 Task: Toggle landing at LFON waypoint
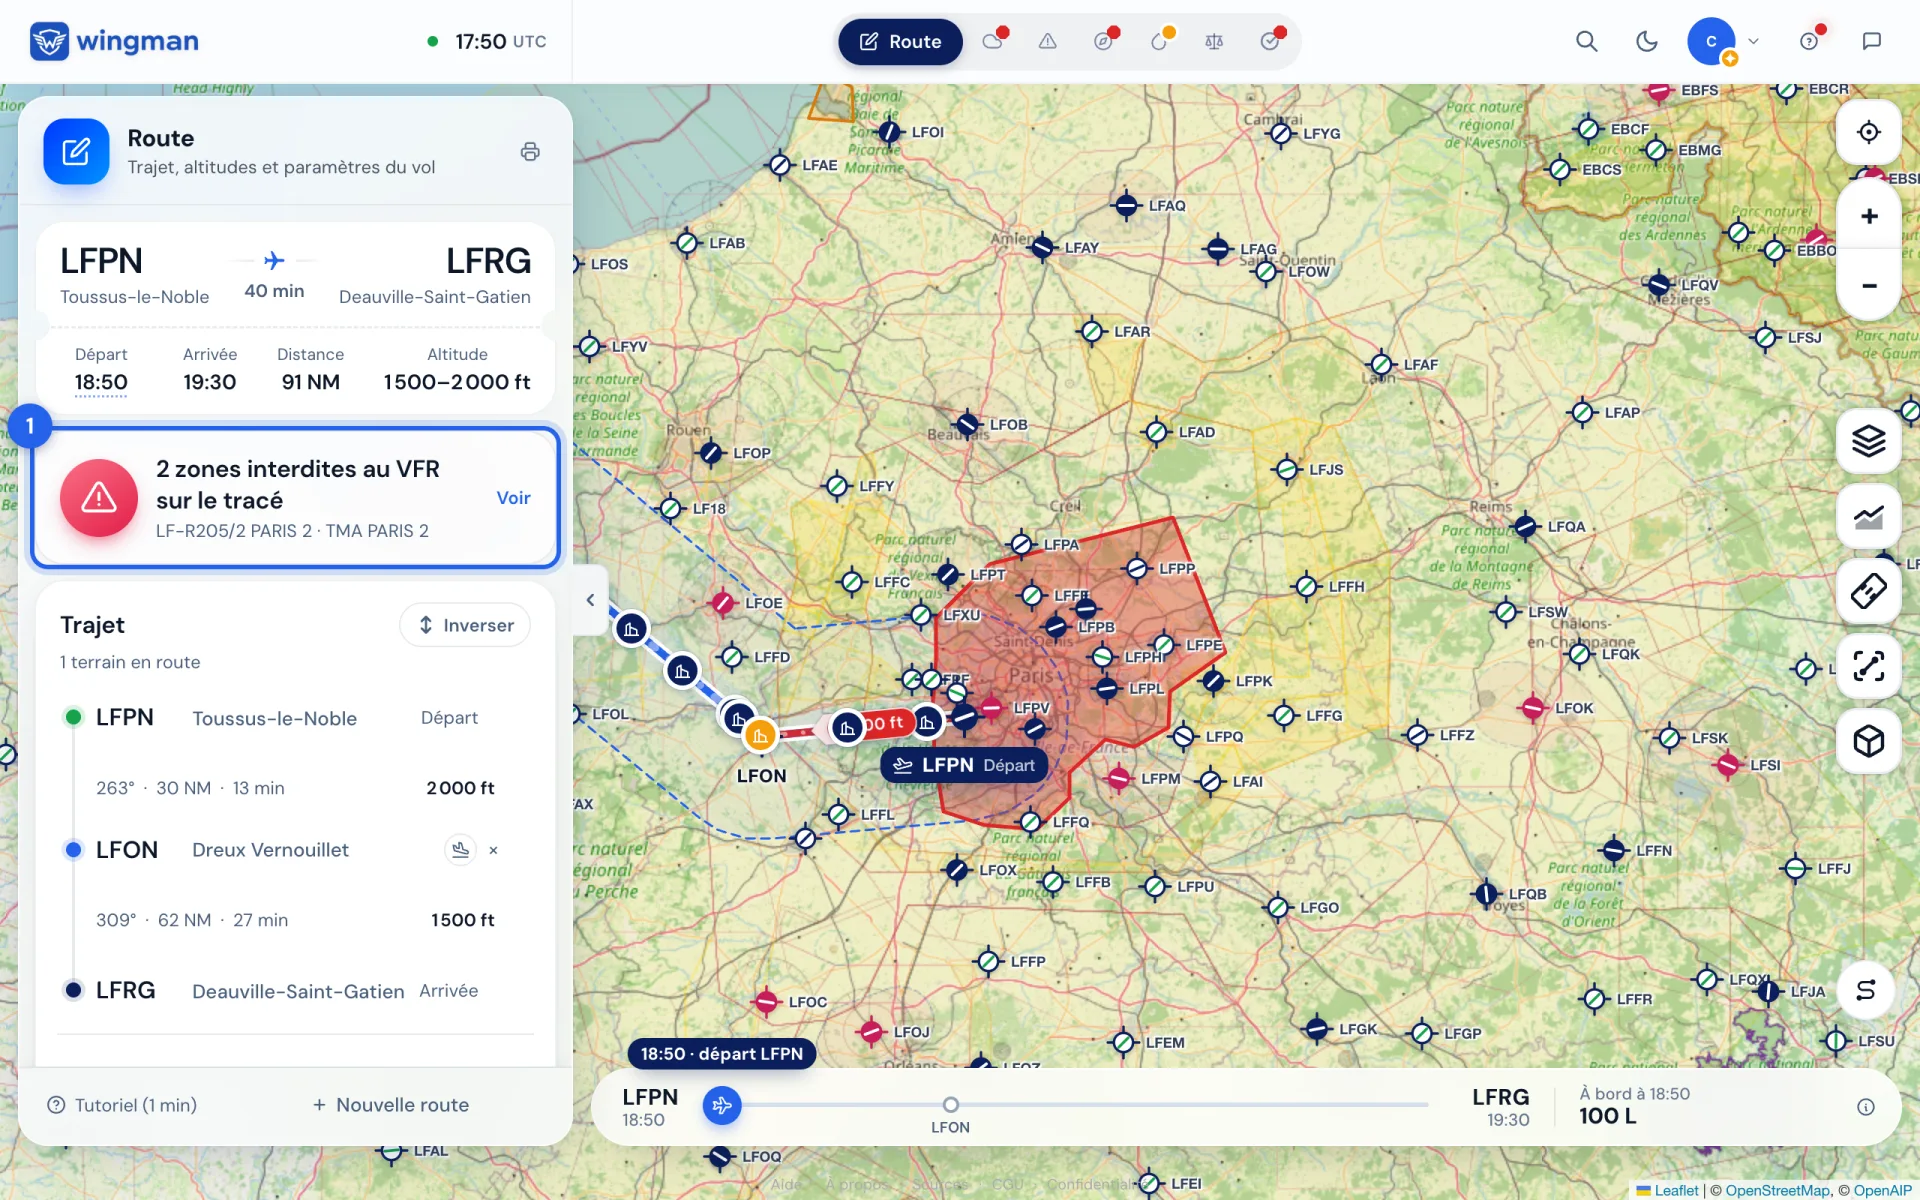(x=460, y=850)
